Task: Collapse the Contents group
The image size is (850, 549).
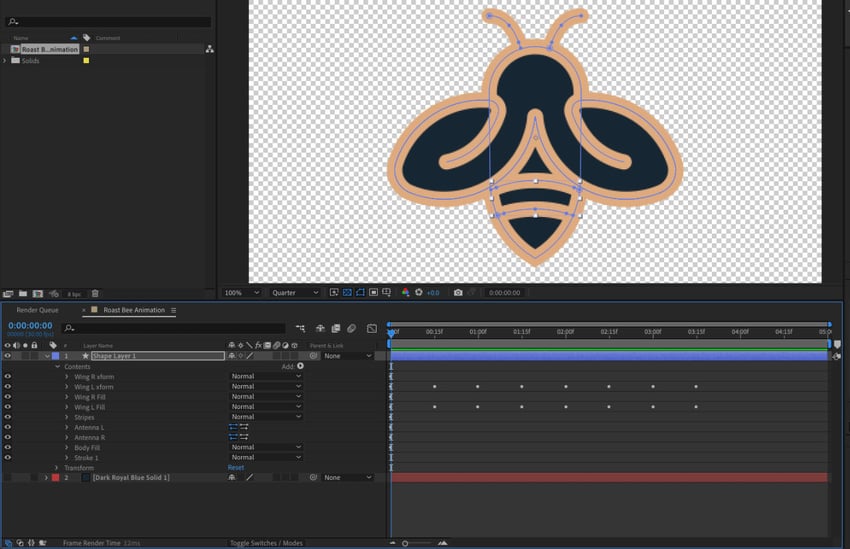Action: [x=57, y=367]
